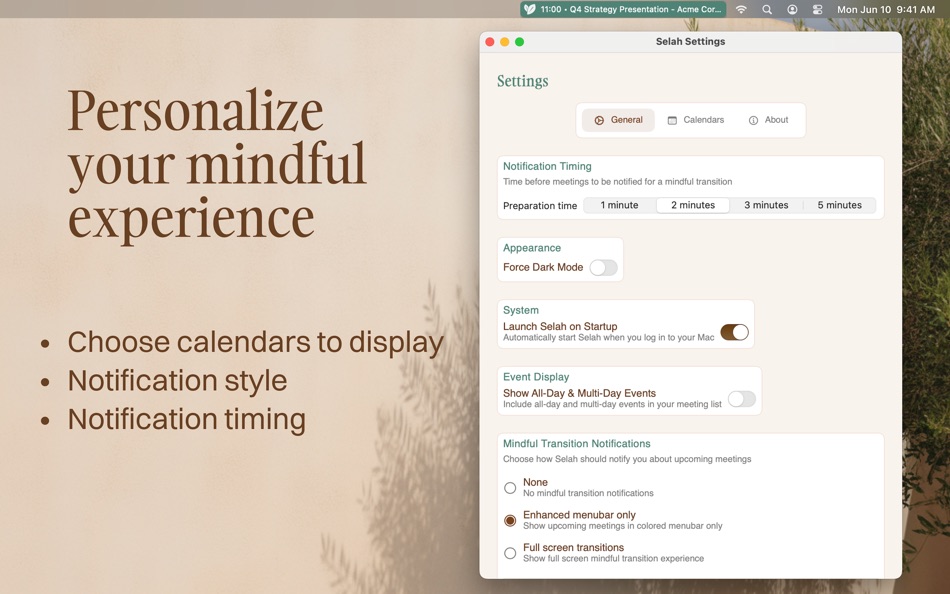Choose Full screen transitions radio button
This screenshot has height=594, width=950.
[x=510, y=553]
